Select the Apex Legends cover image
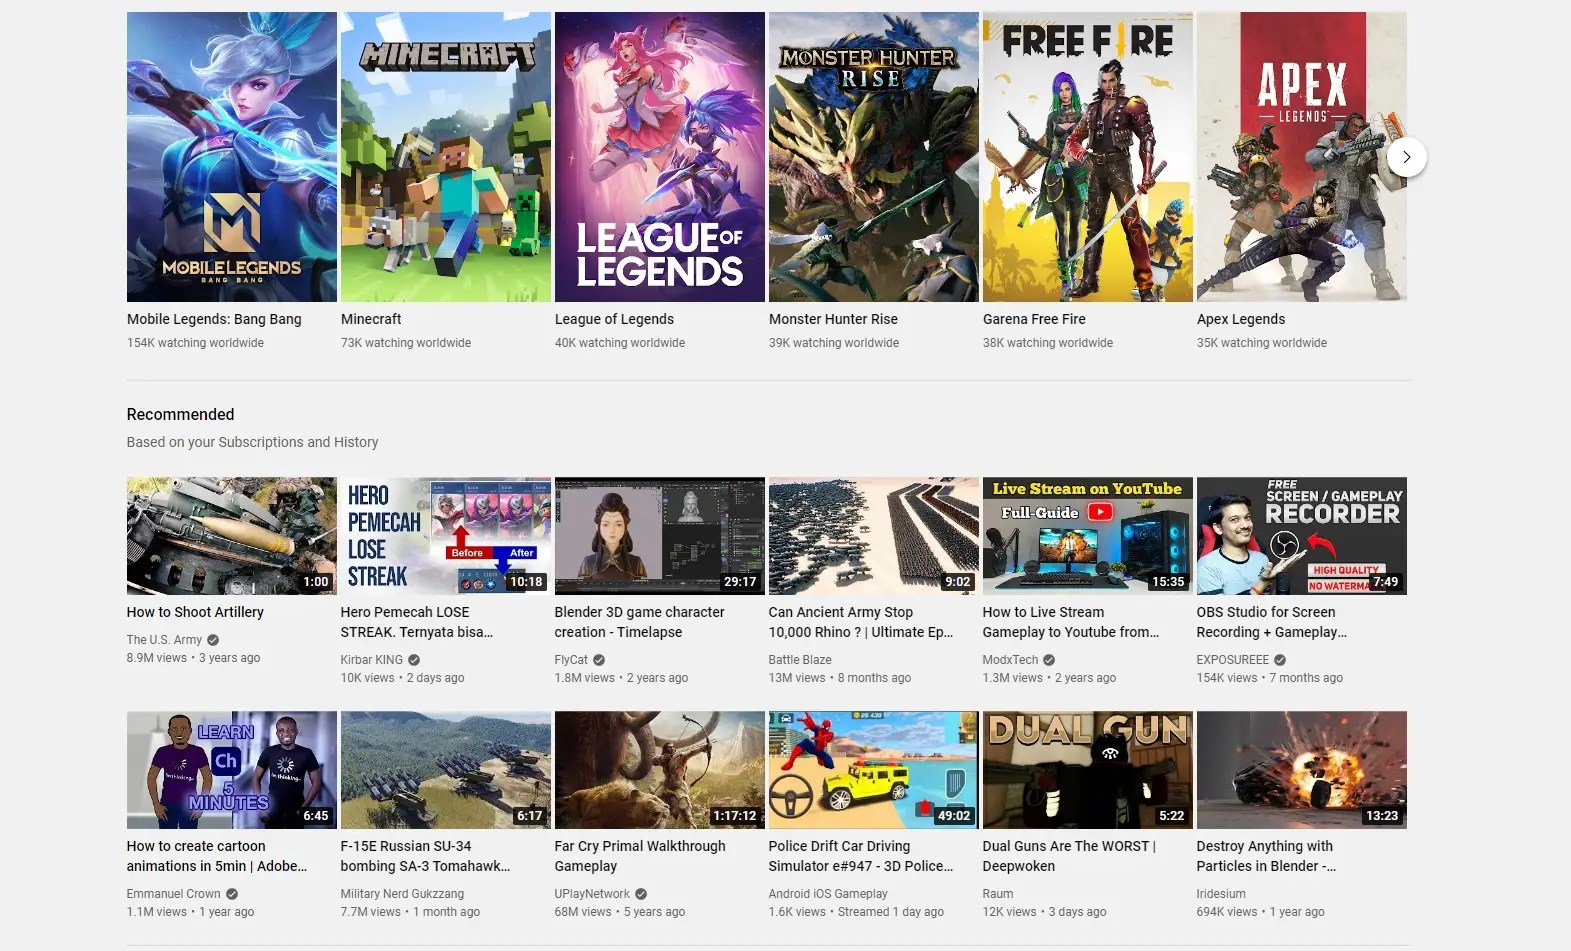The width and height of the screenshot is (1571, 951). click(x=1302, y=157)
